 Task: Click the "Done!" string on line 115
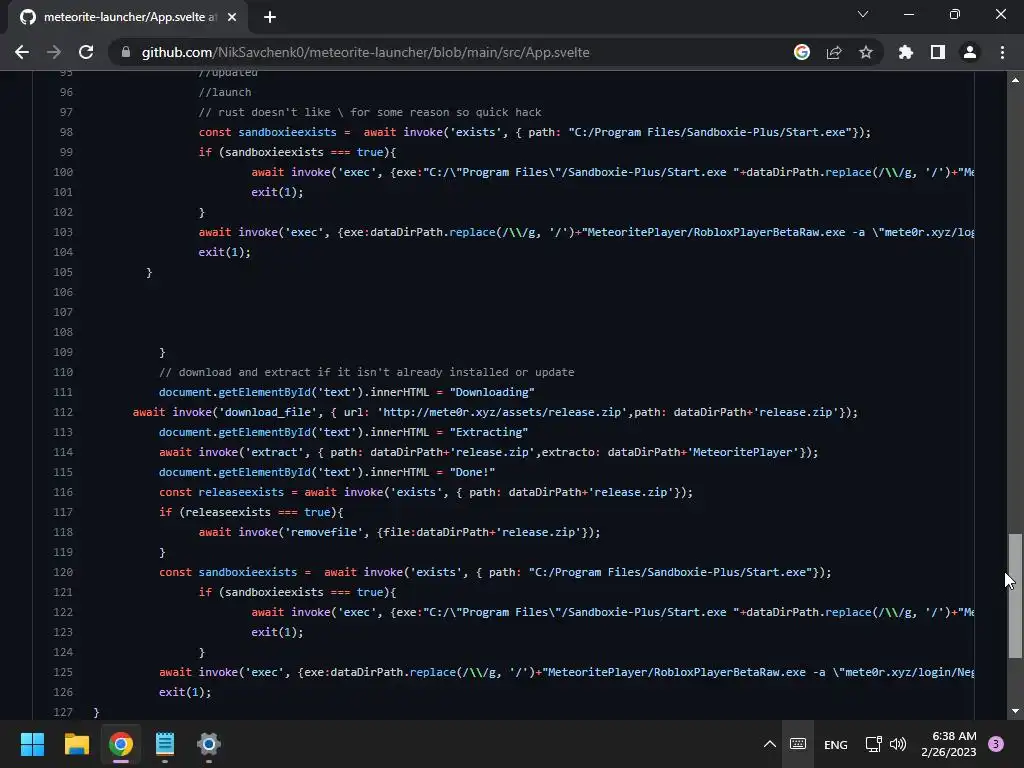[472, 472]
